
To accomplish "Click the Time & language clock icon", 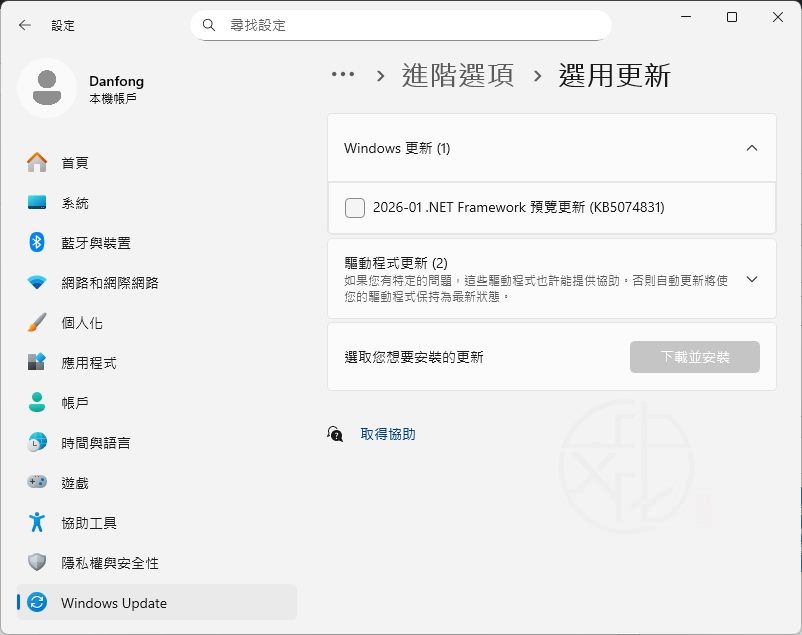I will pyautogui.click(x=37, y=442).
